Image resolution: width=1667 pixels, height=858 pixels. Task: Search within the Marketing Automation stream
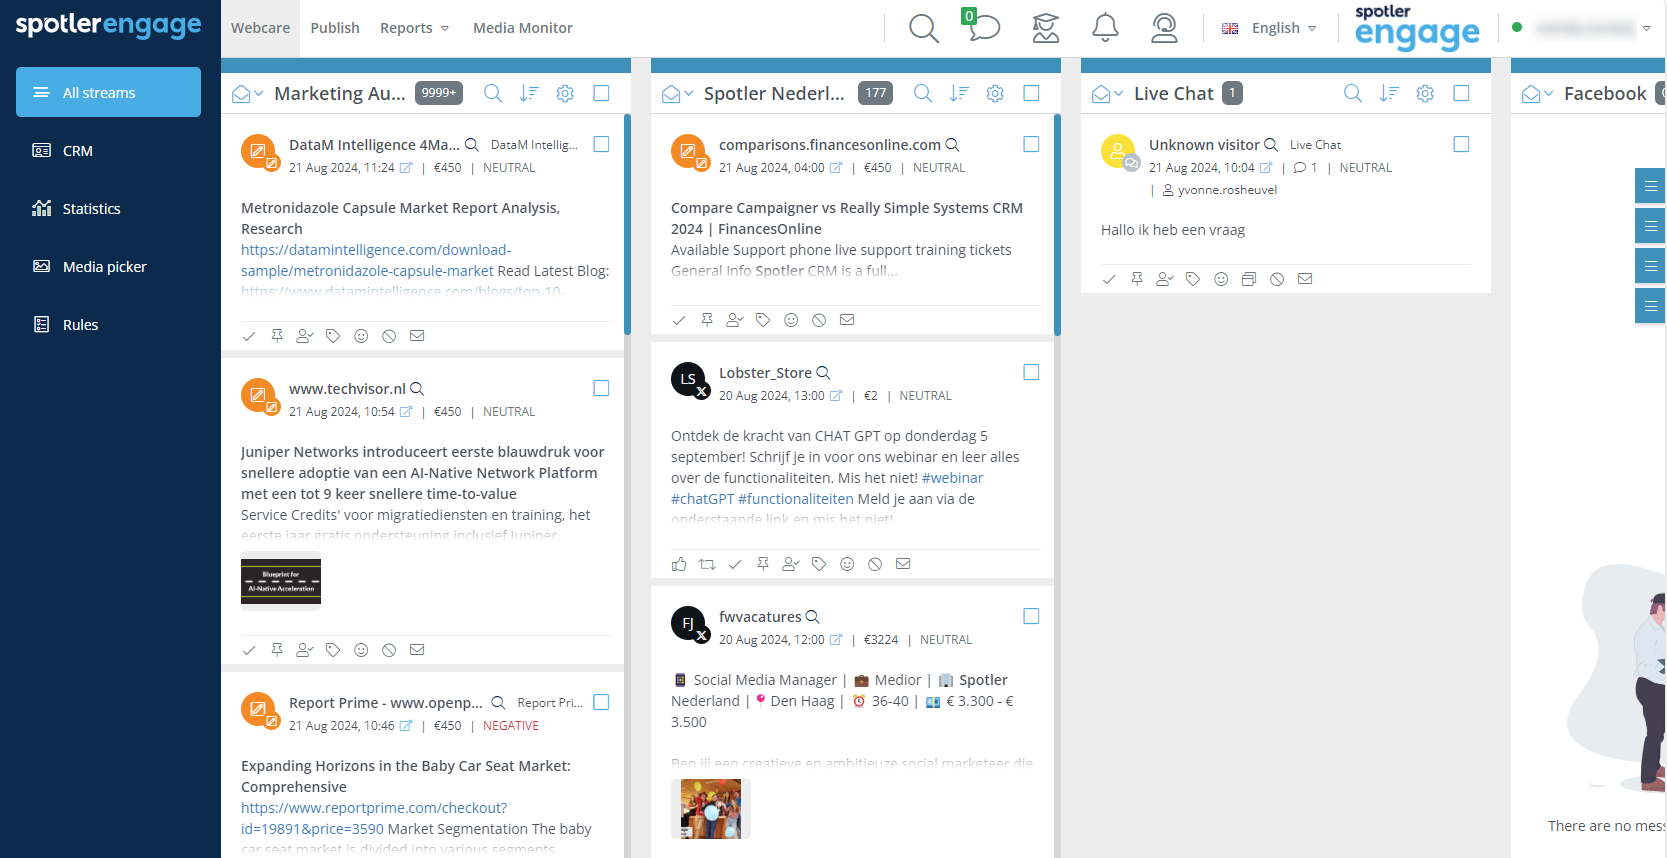[x=493, y=93]
